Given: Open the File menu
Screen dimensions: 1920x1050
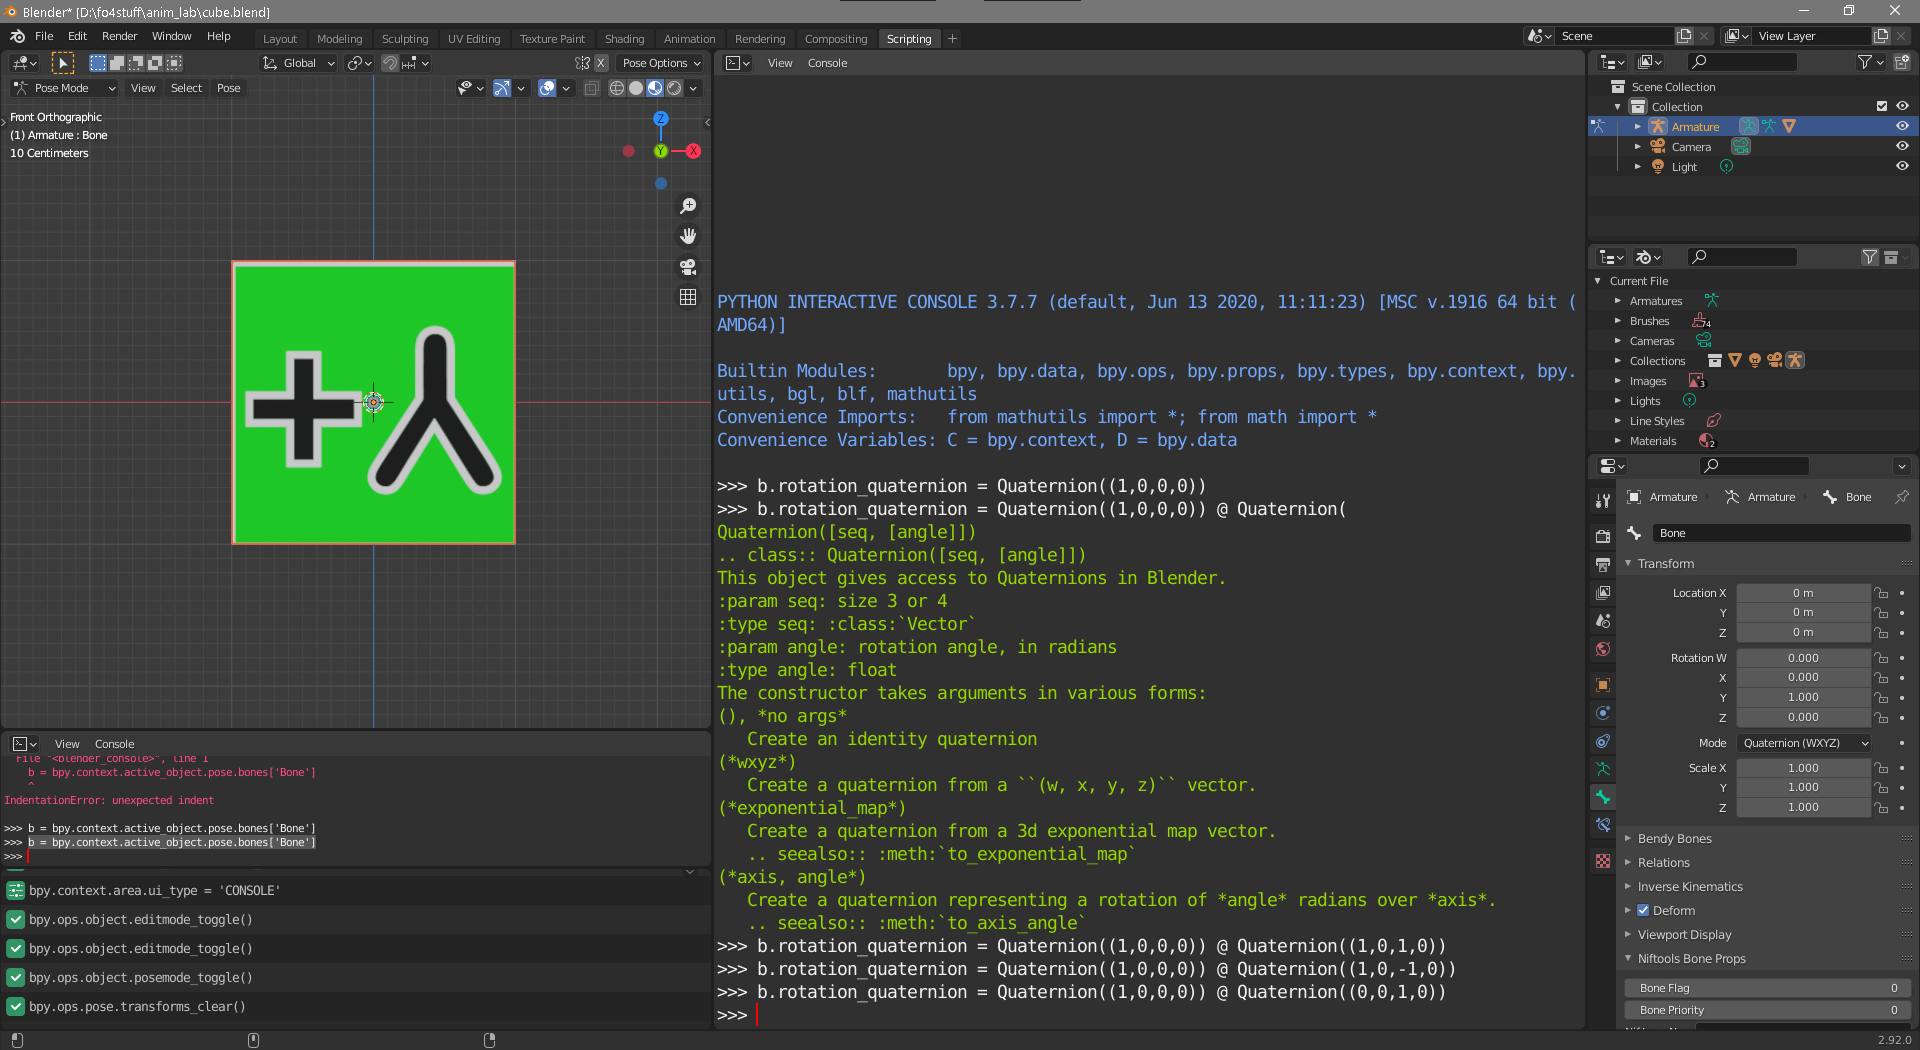Looking at the screenshot, I should (44, 36).
